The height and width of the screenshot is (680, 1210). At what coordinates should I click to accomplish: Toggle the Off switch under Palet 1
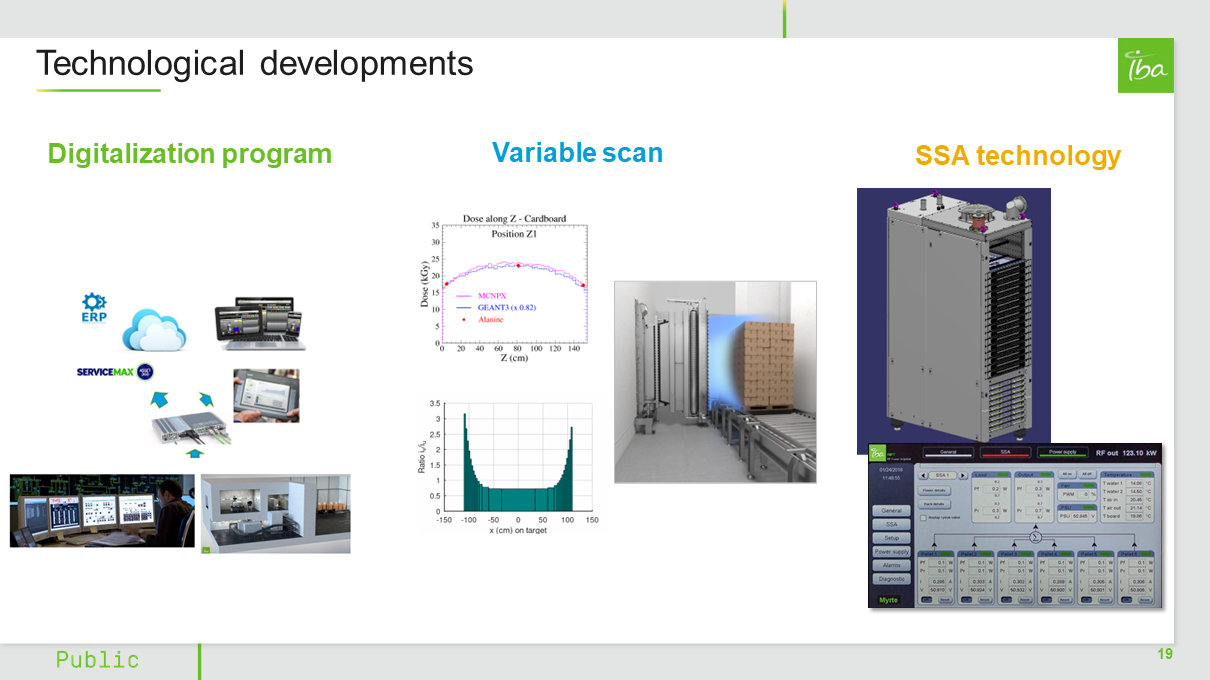pyautogui.click(x=927, y=600)
